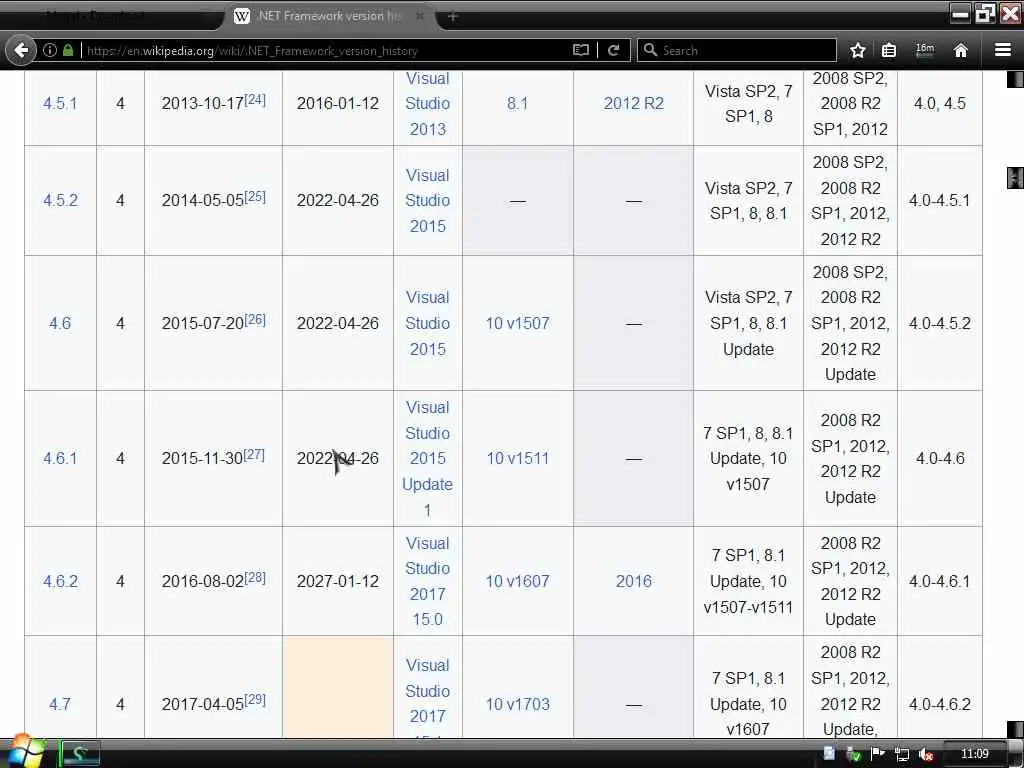Select the 2016-01-12 support end date
This screenshot has height=768, width=1024.
coord(338,103)
